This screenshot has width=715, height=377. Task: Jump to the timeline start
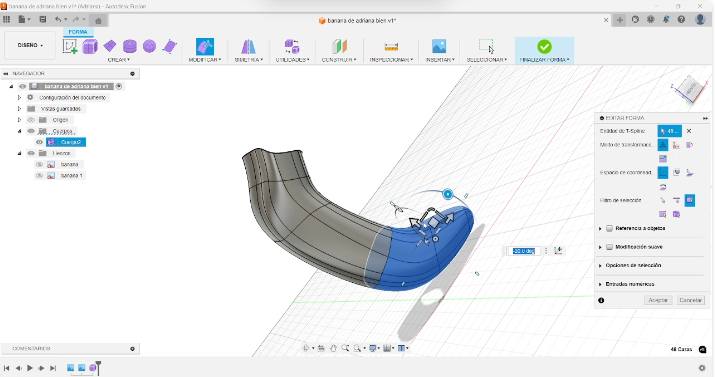pos(6,367)
